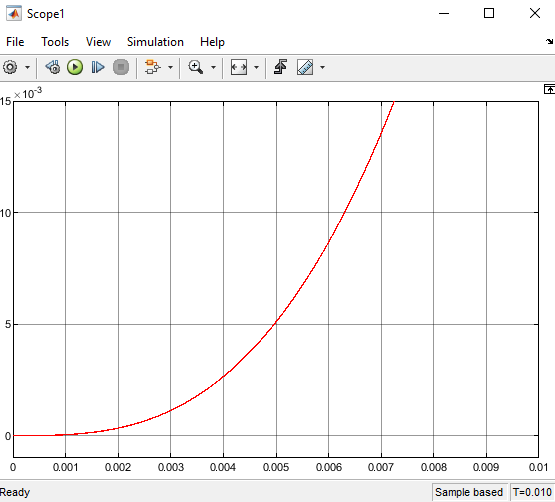Open Cursor Measurements ruler icon

point(305,67)
